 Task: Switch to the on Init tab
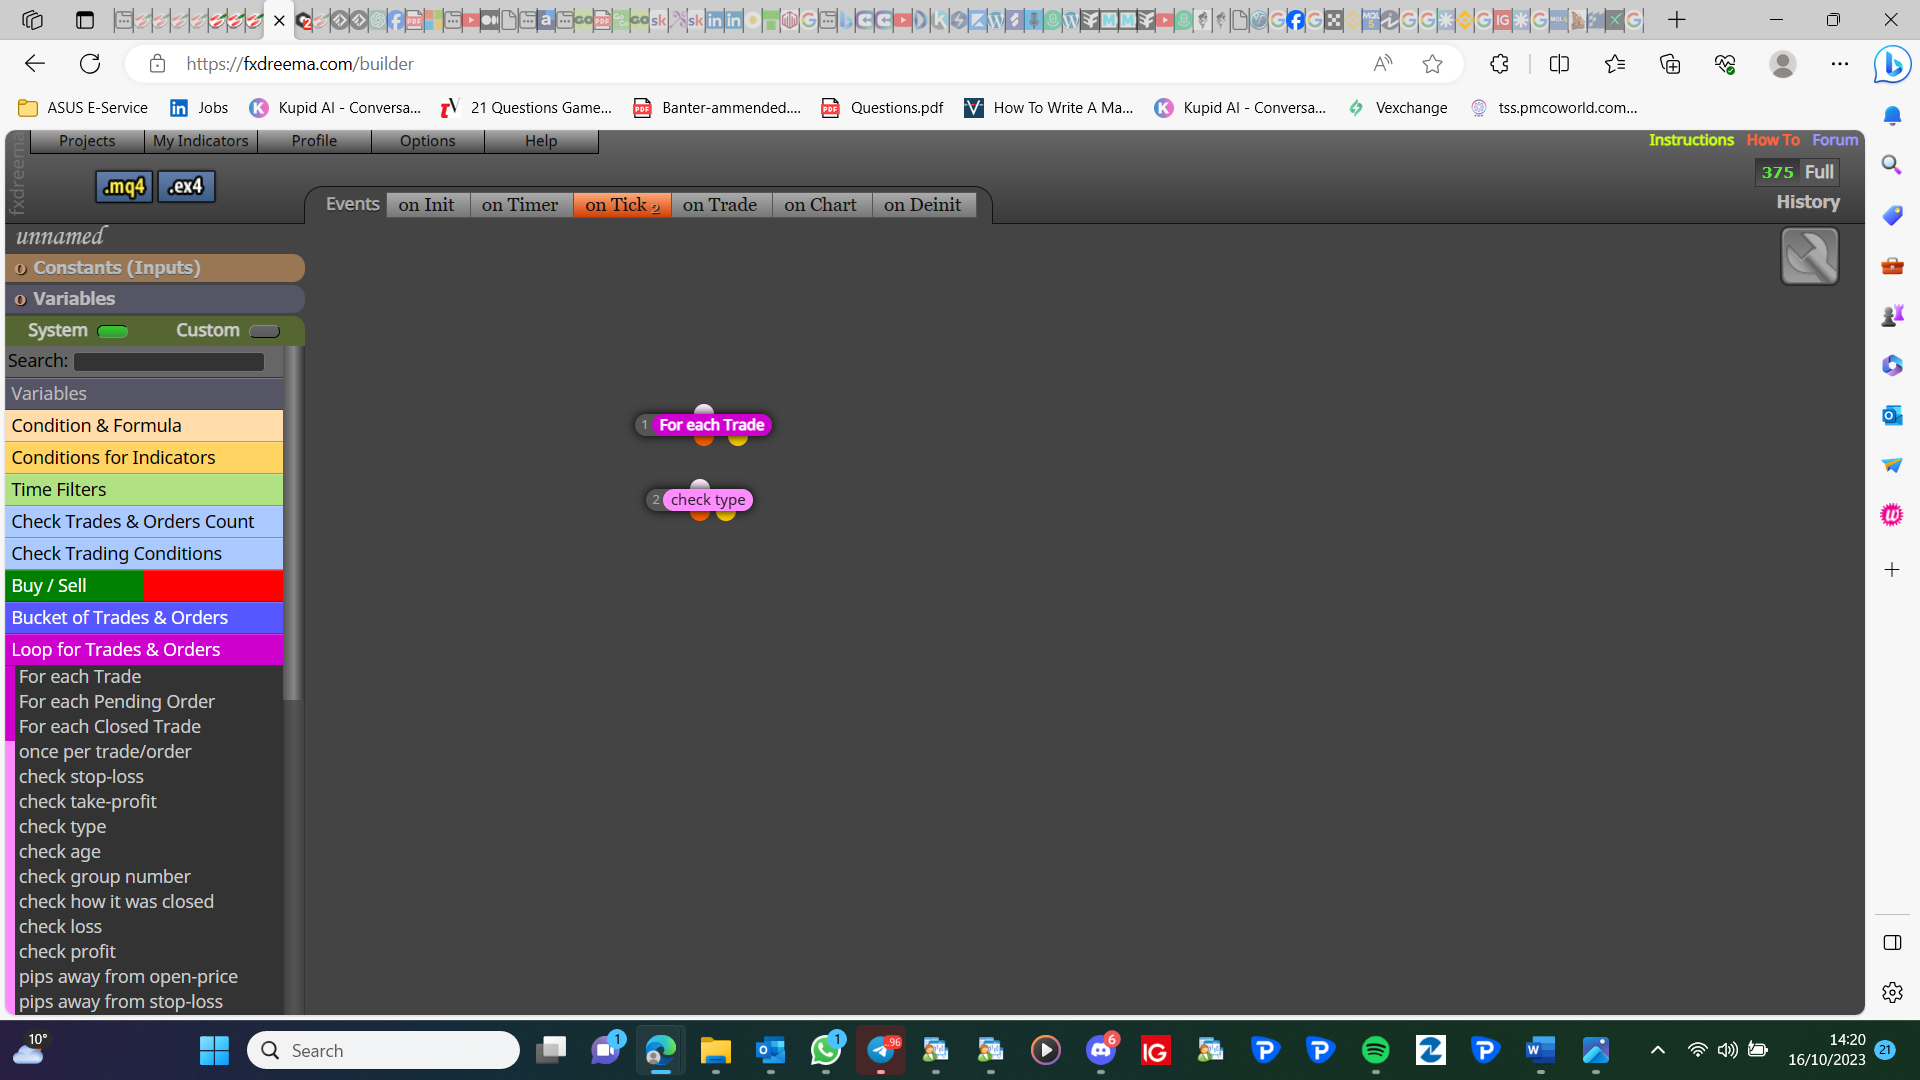click(427, 205)
